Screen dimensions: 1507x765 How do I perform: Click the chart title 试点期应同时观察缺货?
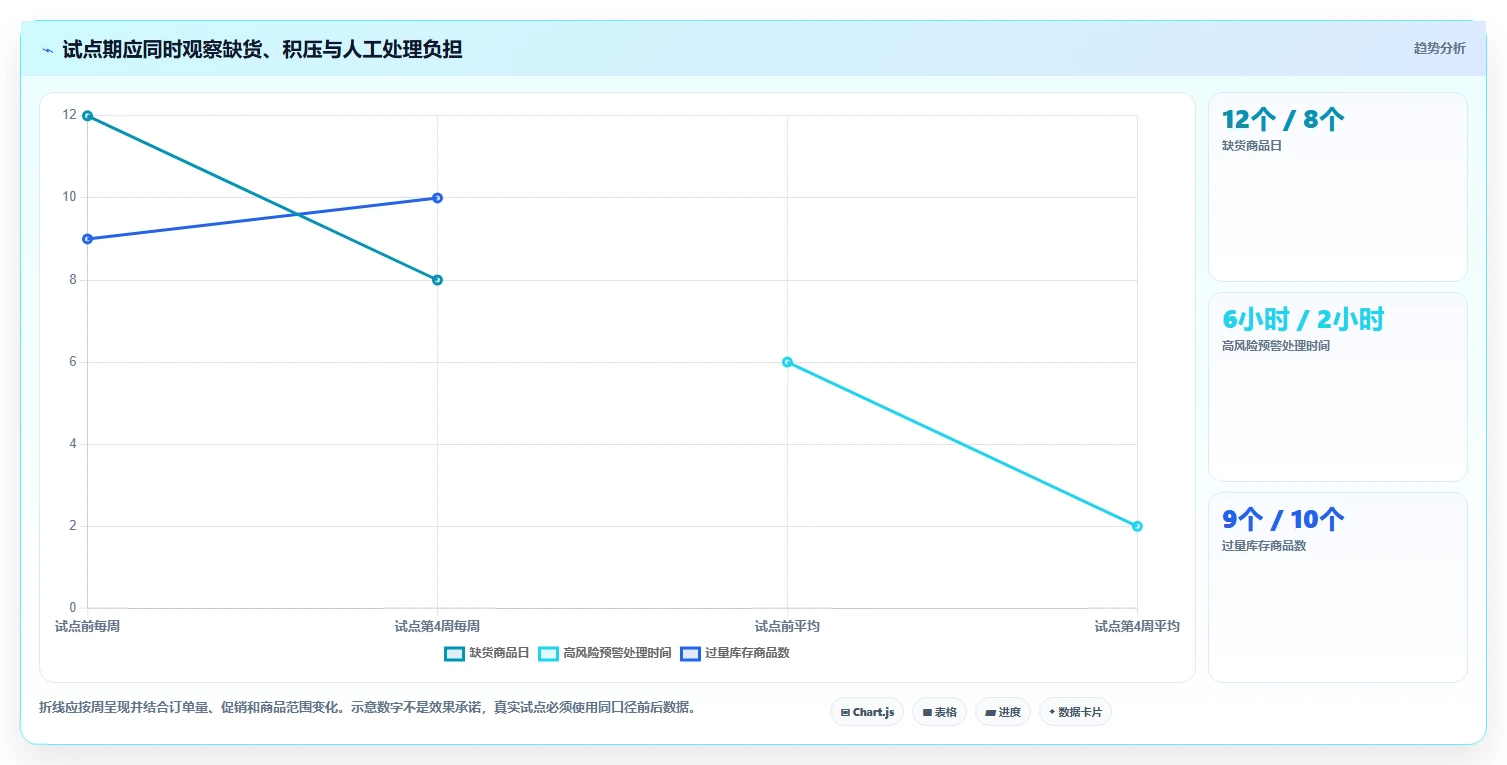[x=262, y=50]
